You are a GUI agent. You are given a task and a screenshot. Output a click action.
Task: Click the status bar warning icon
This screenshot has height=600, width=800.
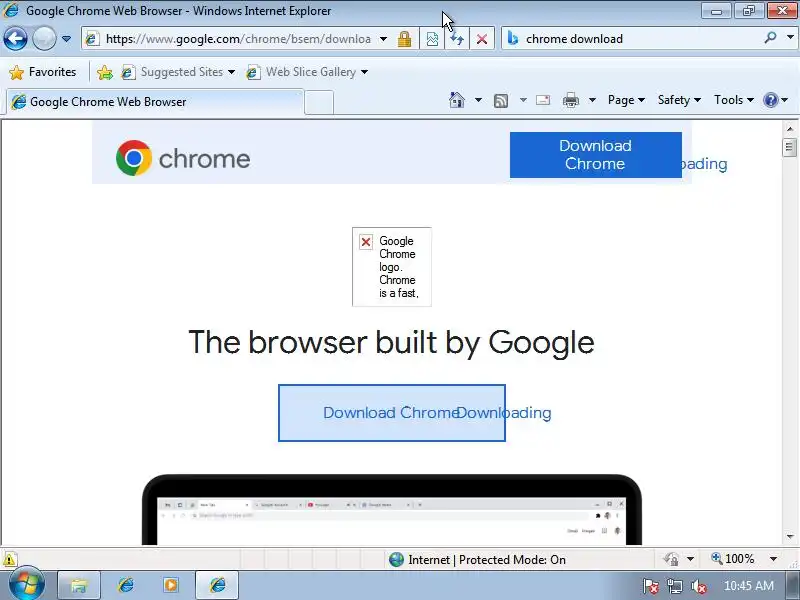point(9,559)
